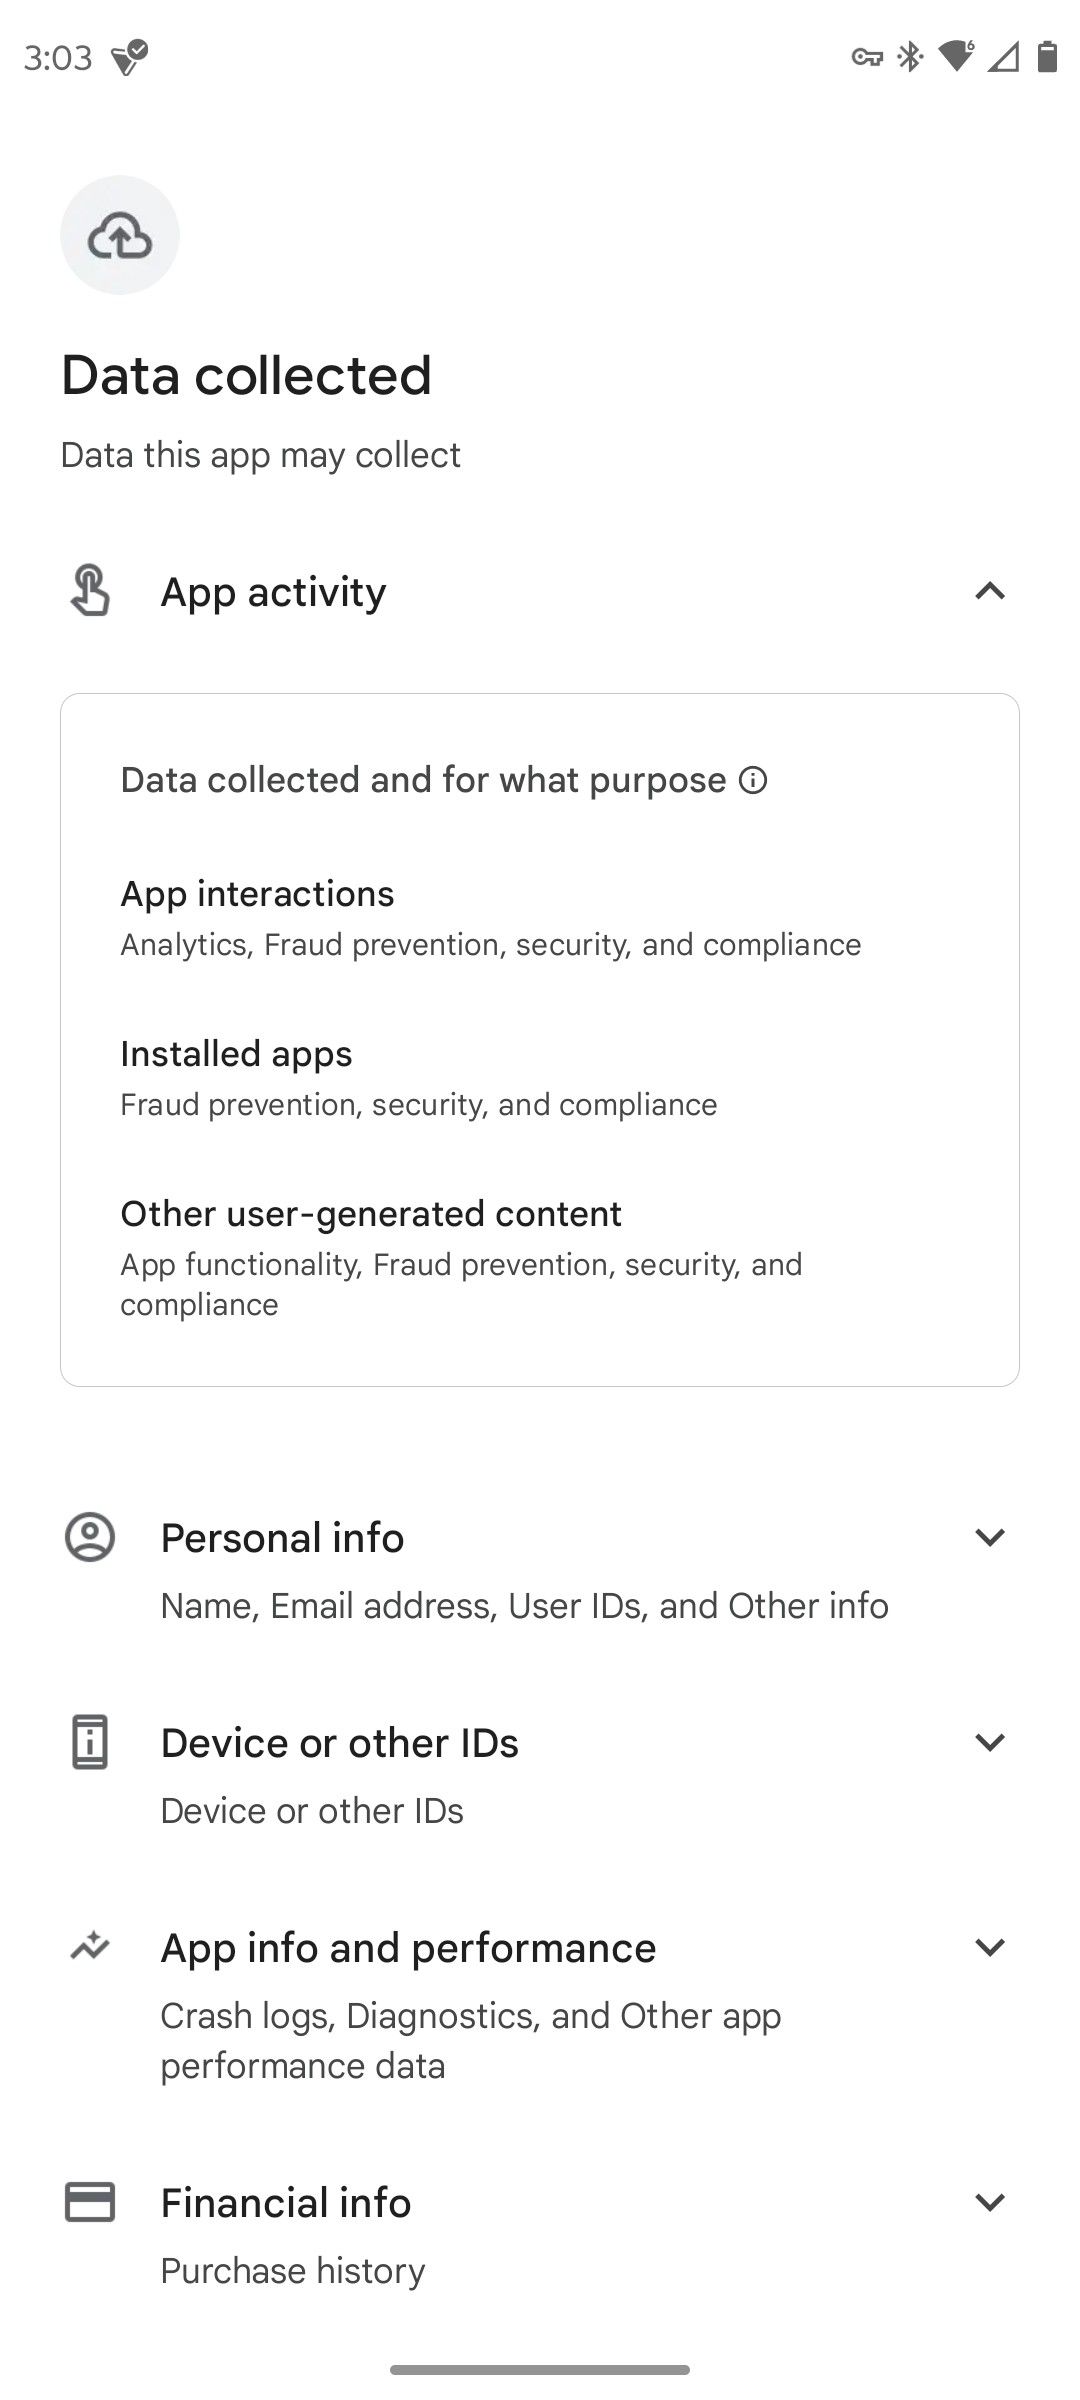The height and width of the screenshot is (2400, 1080).
Task: Collapse the App activity section
Action: pos(989,591)
